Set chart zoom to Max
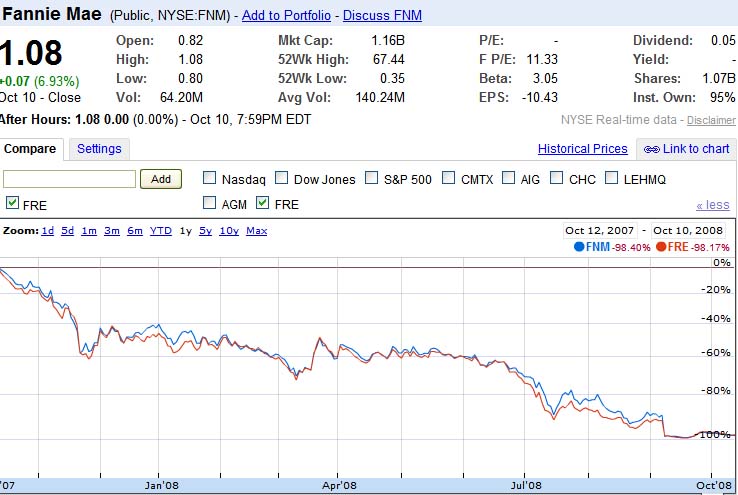 [x=257, y=231]
